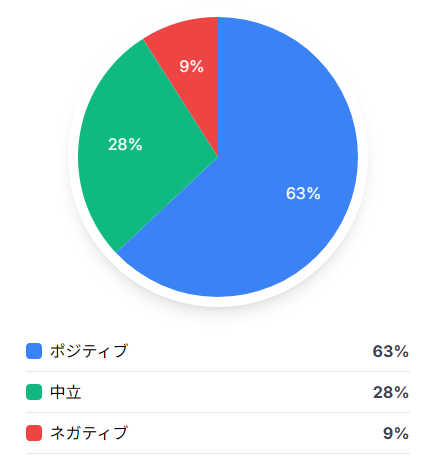Screen dimensions: 433x469
Task: Click the 9% label inside the pie
Action: point(191,66)
